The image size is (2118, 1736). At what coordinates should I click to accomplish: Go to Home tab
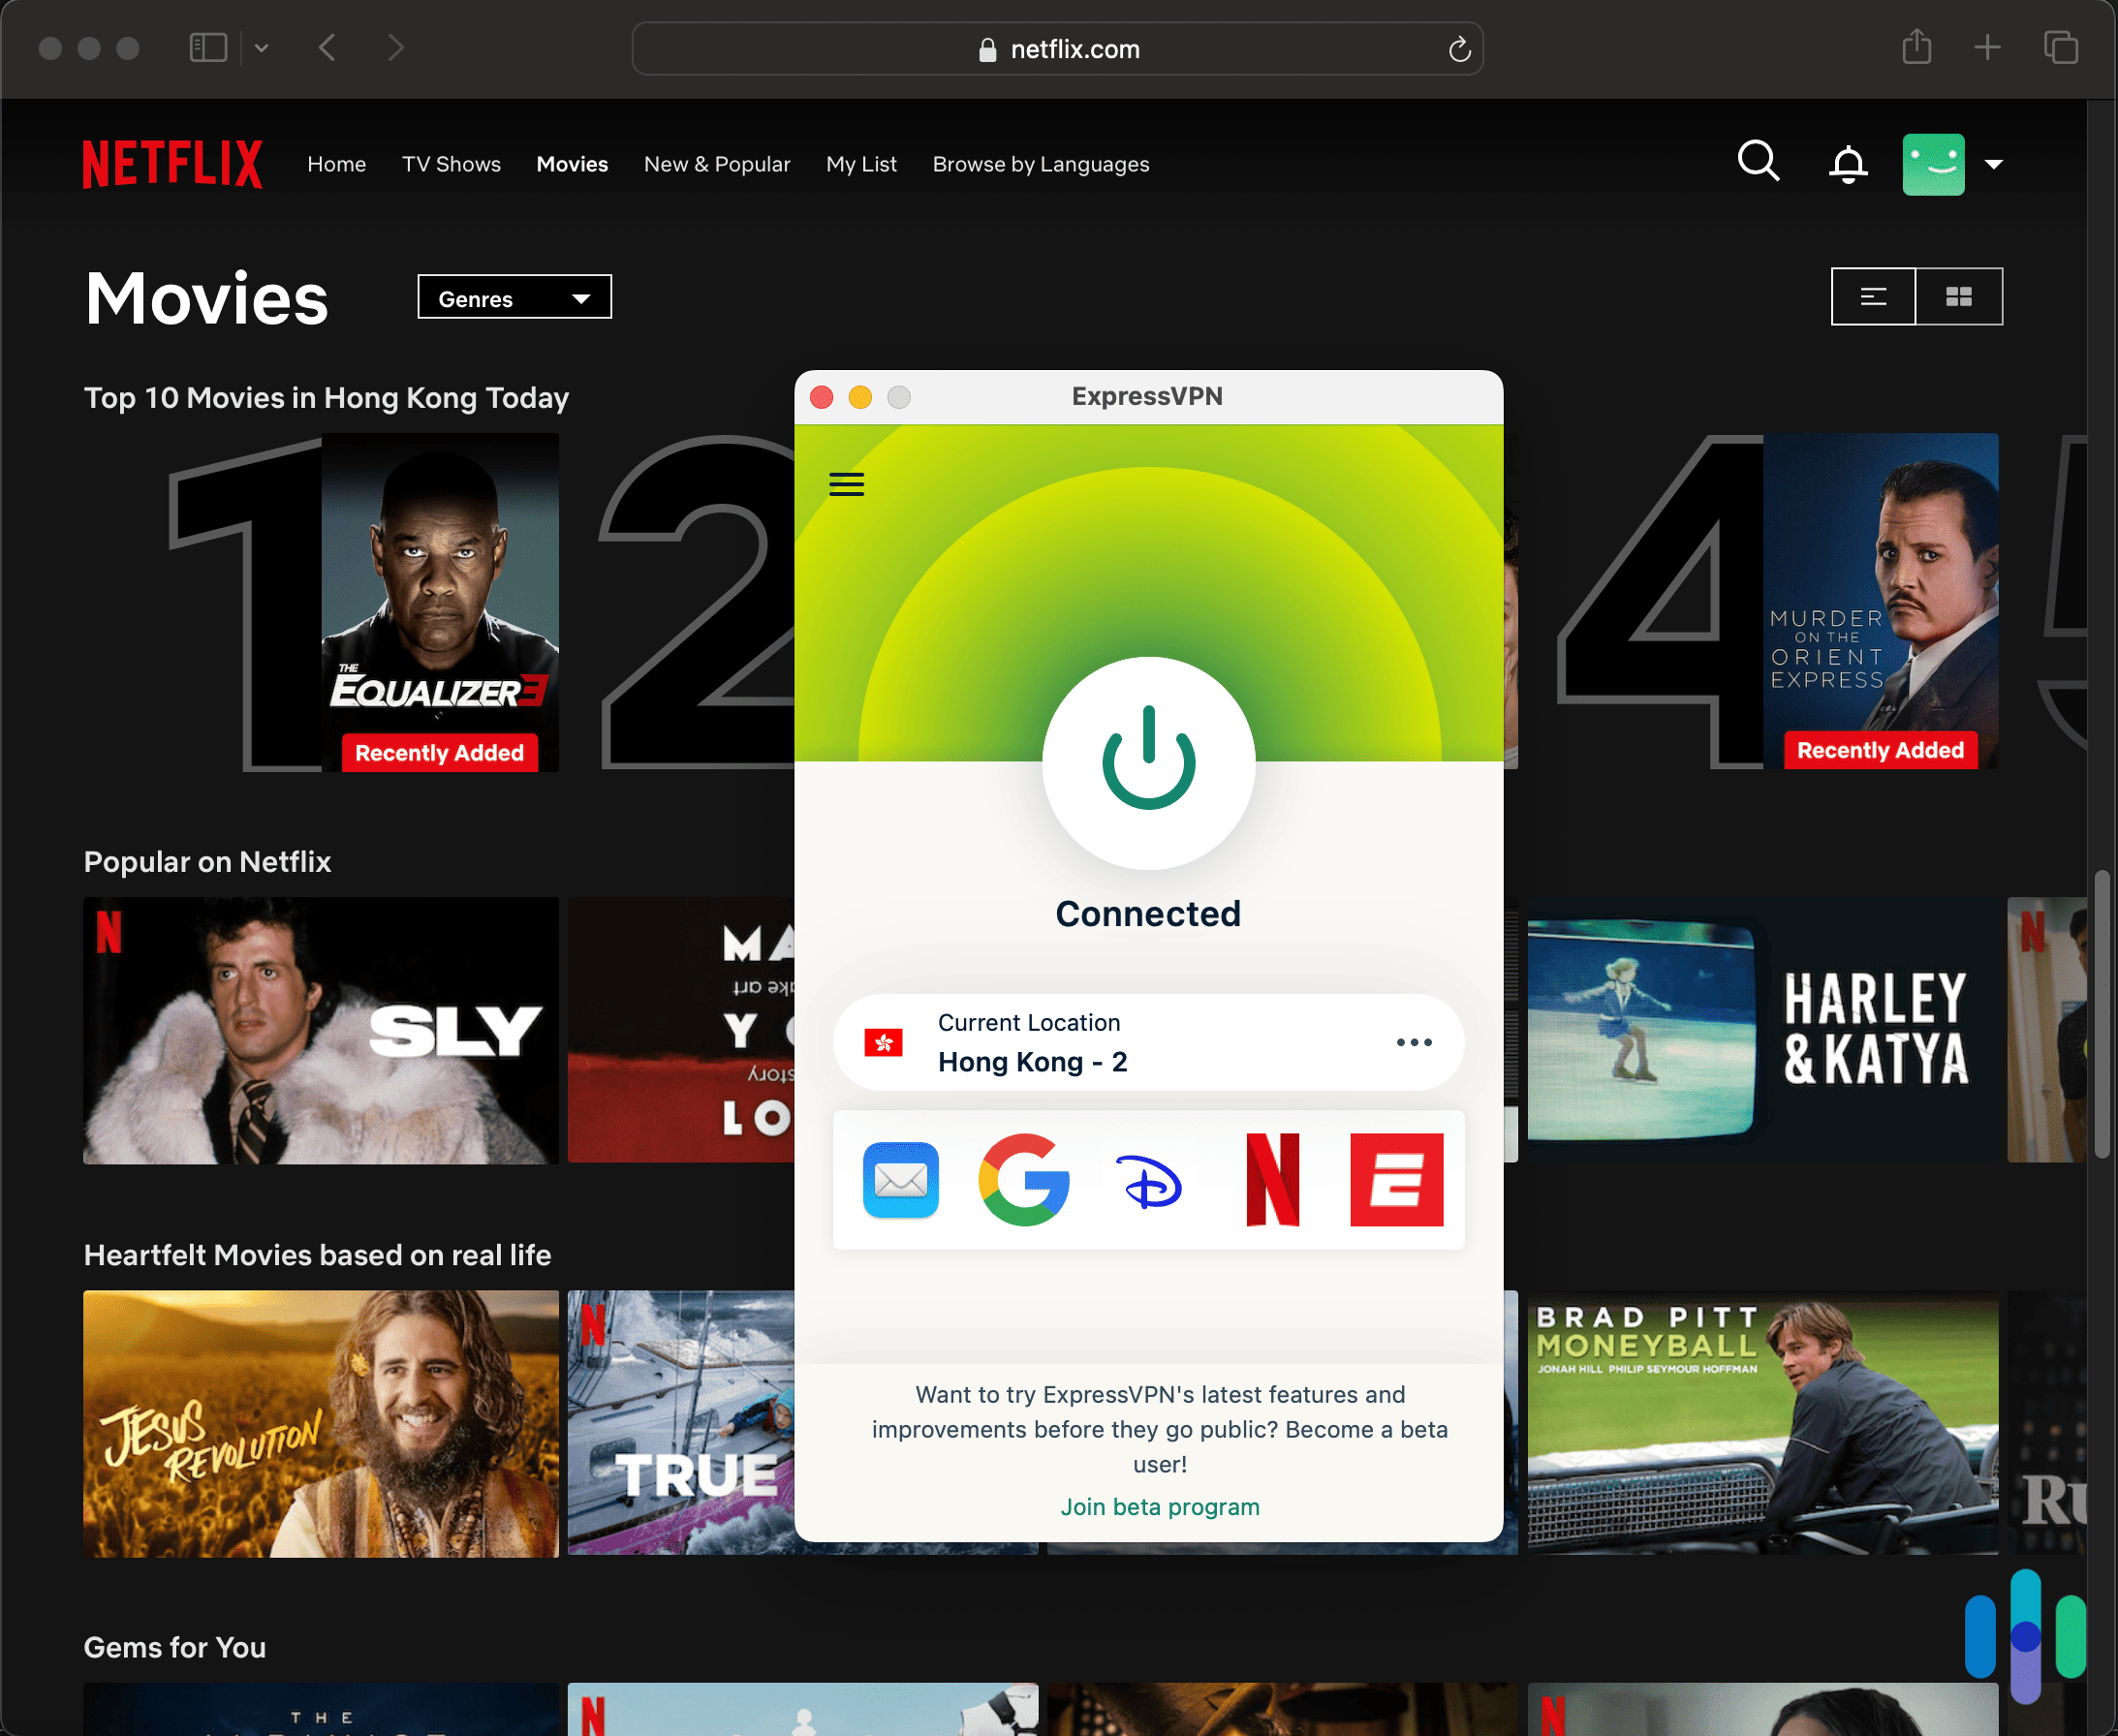click(x=336, y=164)
